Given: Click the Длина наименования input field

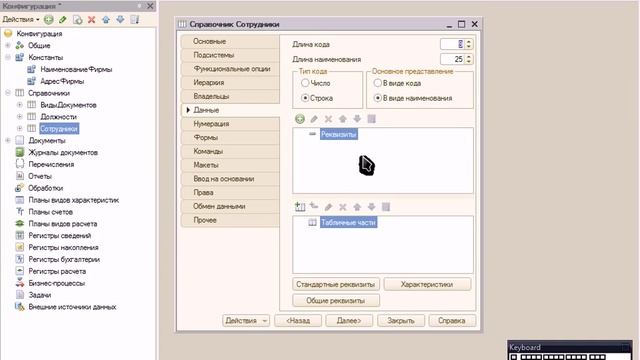Looking at the screenshot, I should point(452,59).
